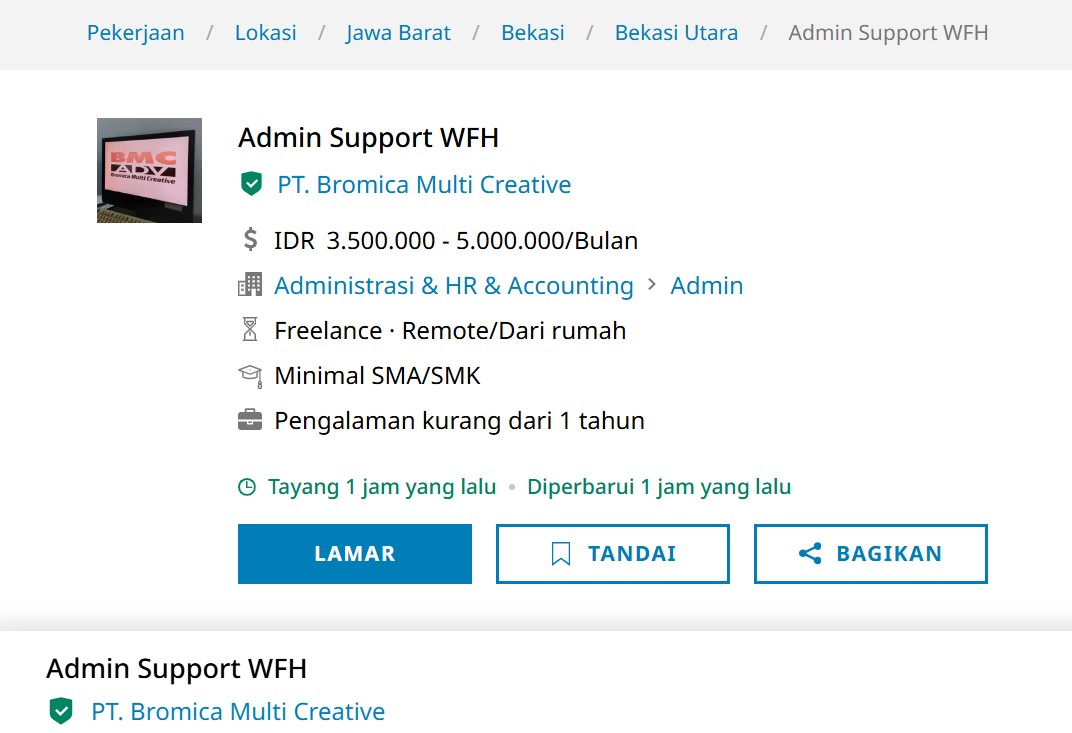
Task: Click the share icon in BAGIKAN button
Action: pos(810,553)
